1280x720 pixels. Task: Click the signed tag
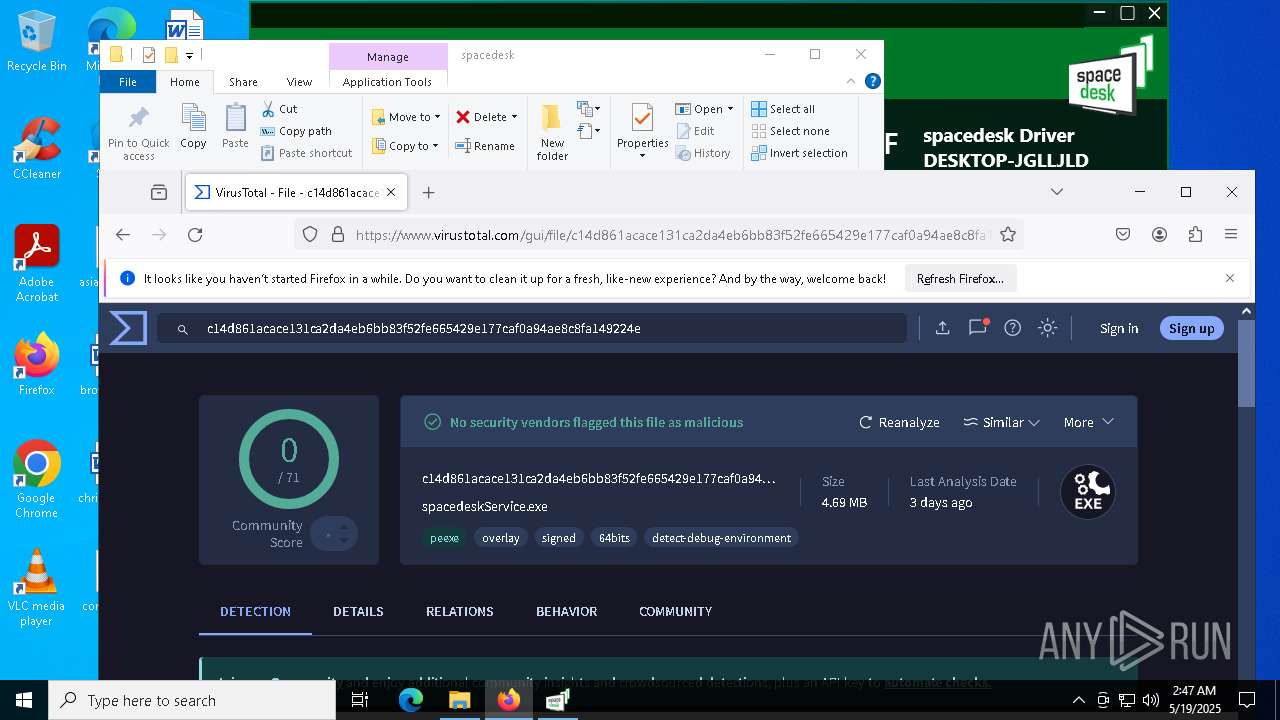558,538
